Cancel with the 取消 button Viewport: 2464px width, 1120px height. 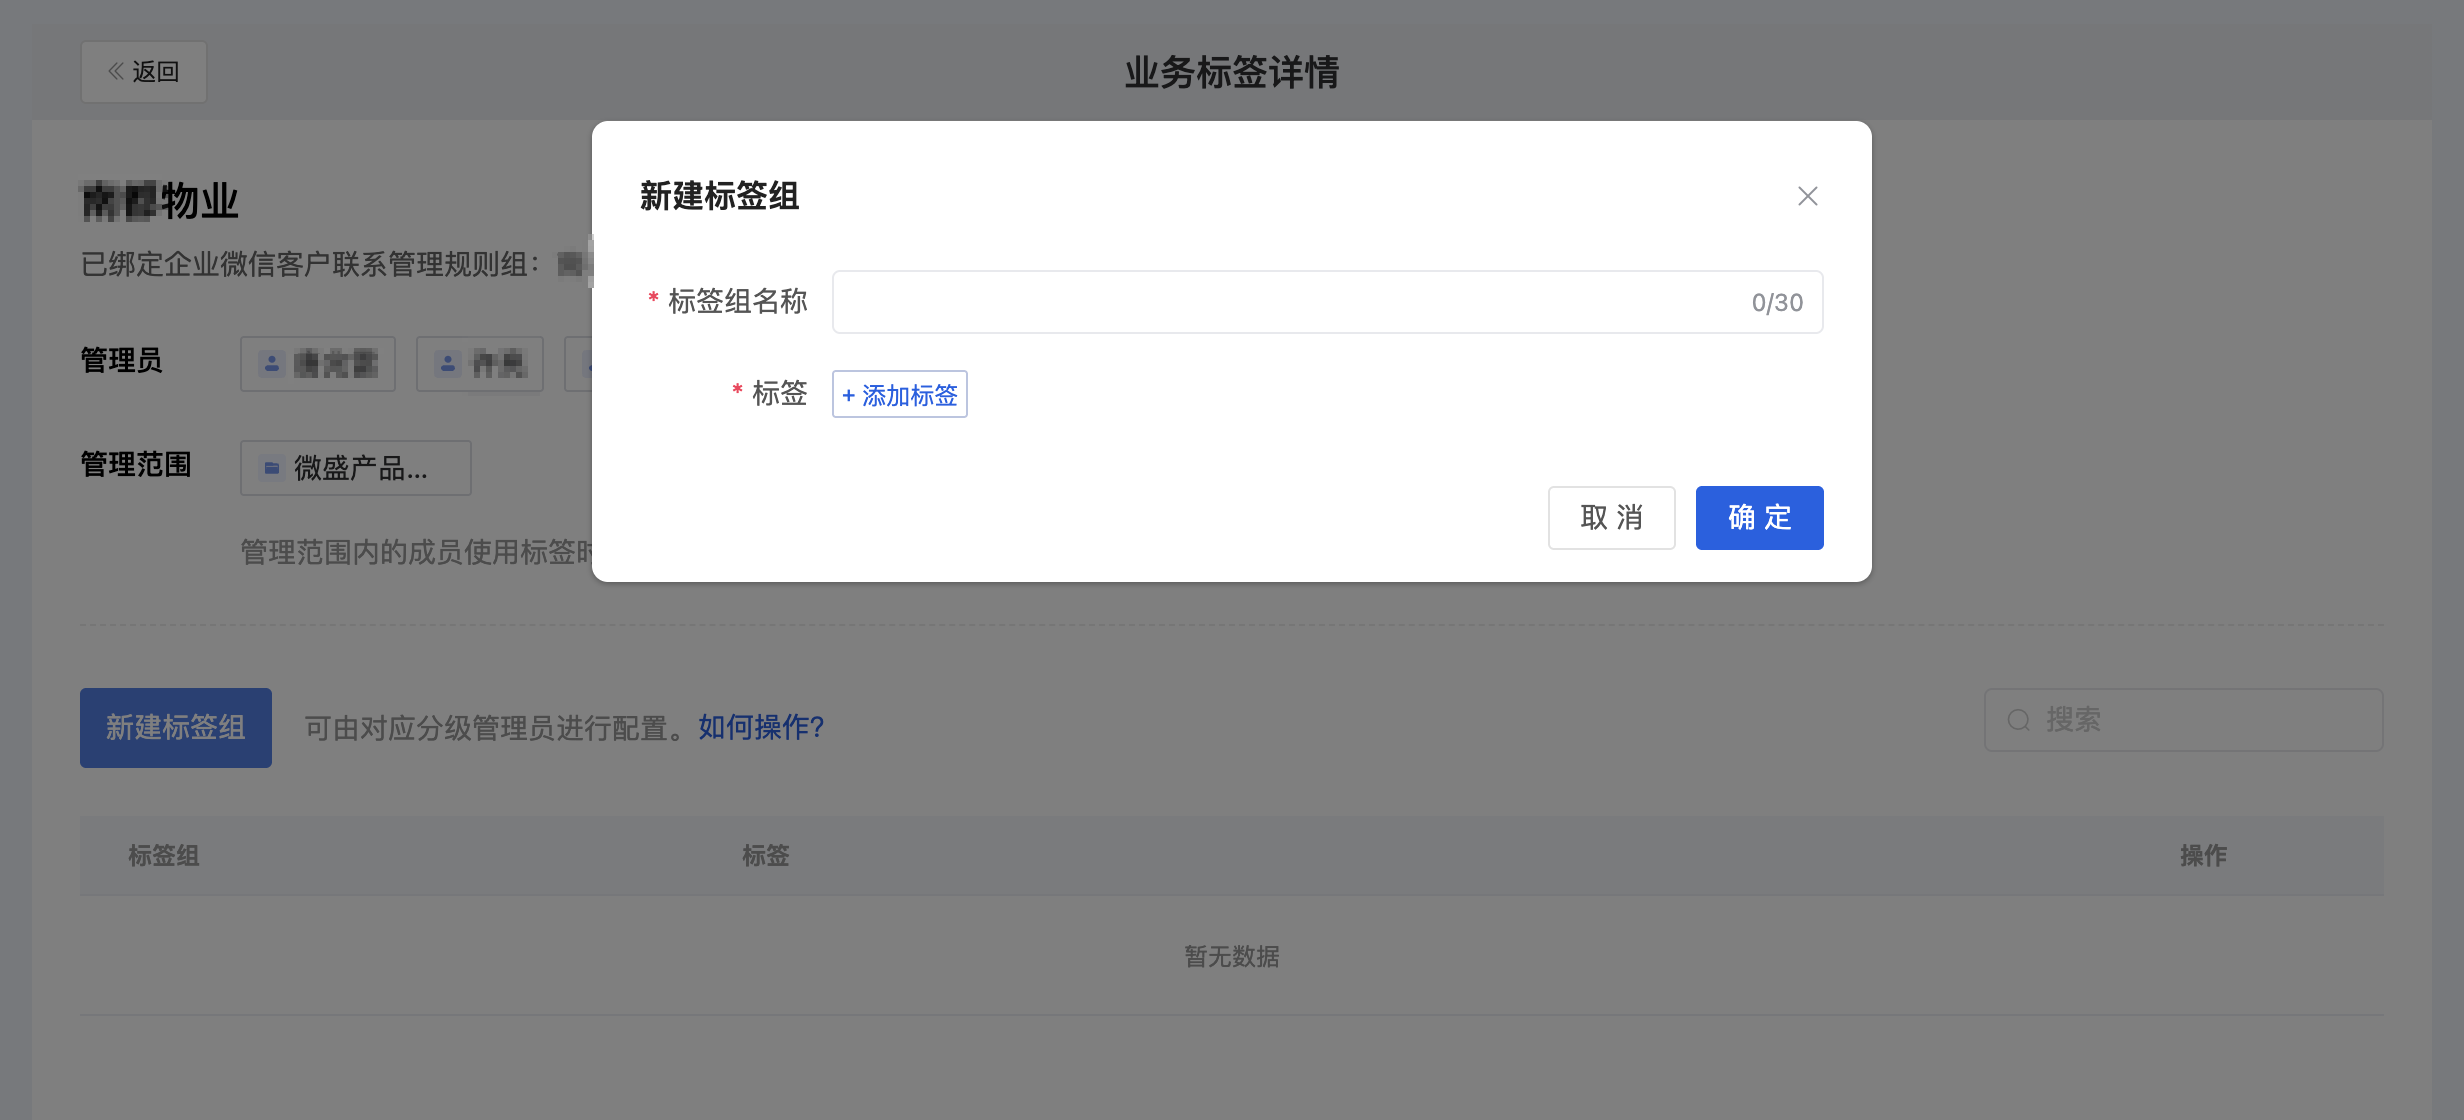(1611, 518)
